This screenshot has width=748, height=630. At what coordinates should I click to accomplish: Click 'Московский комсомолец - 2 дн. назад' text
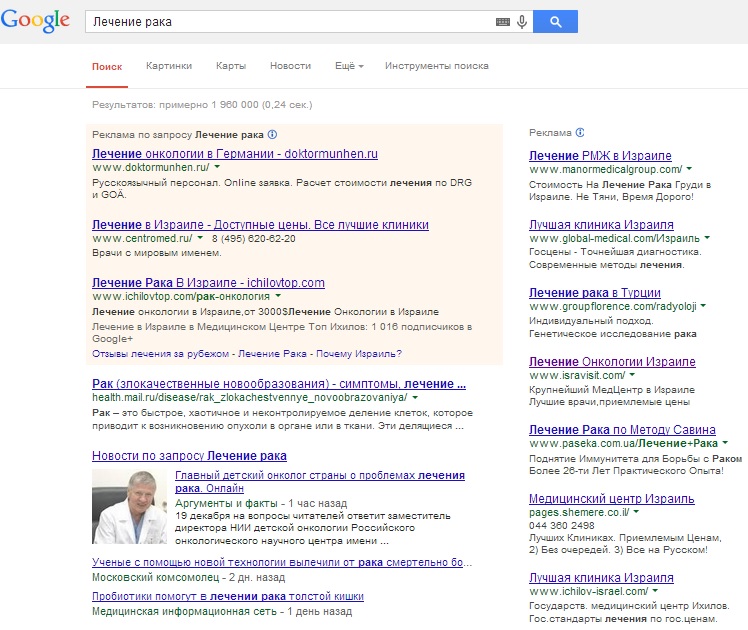(188, 577)
